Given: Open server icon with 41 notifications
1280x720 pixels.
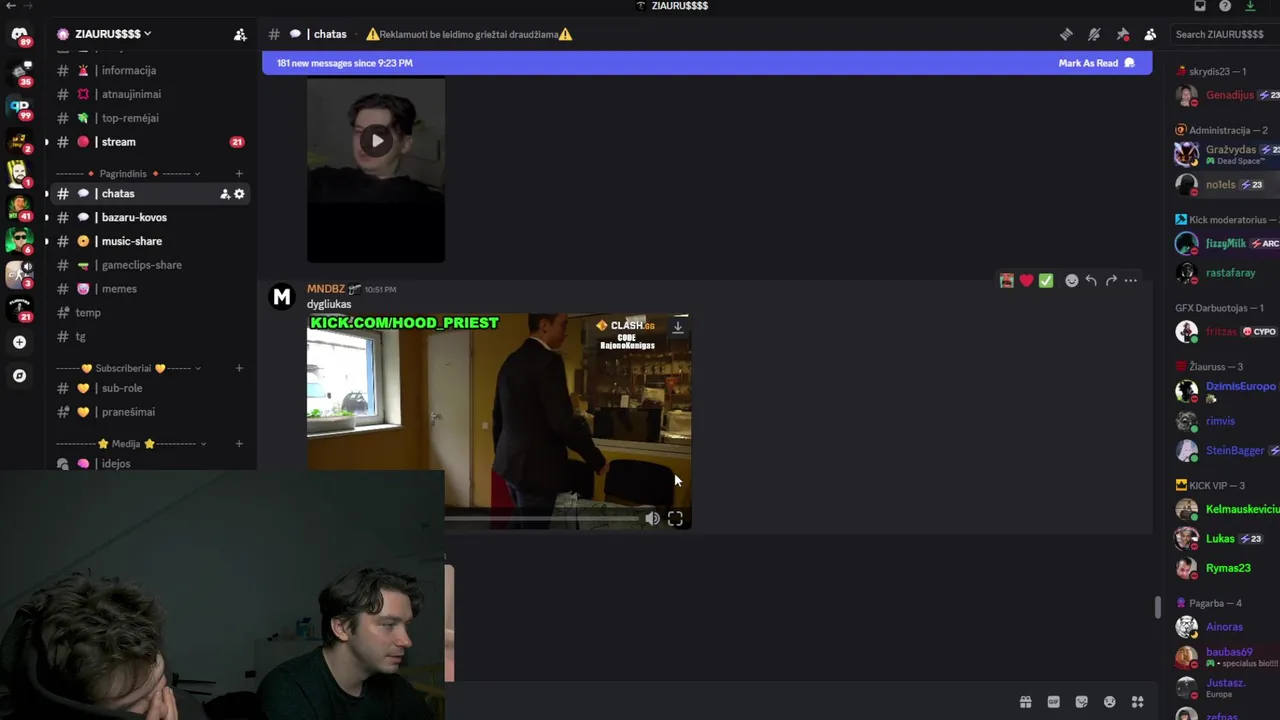Looking at the screenshot, I should [x=19, y=207].
